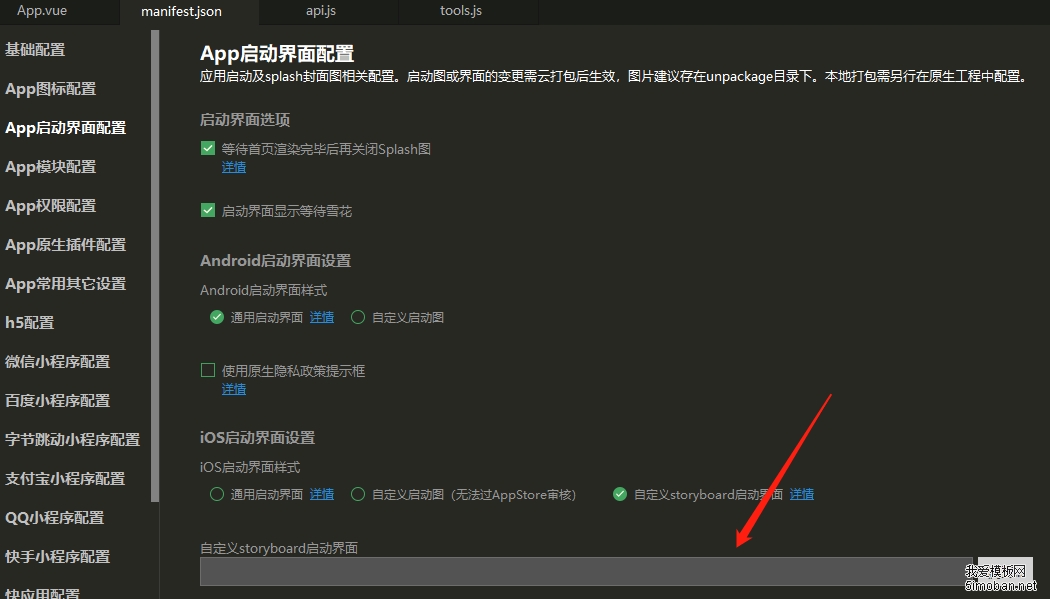Open App图标配置 section
Viewport: 1050px width, 599px height.
coord(51,89)
